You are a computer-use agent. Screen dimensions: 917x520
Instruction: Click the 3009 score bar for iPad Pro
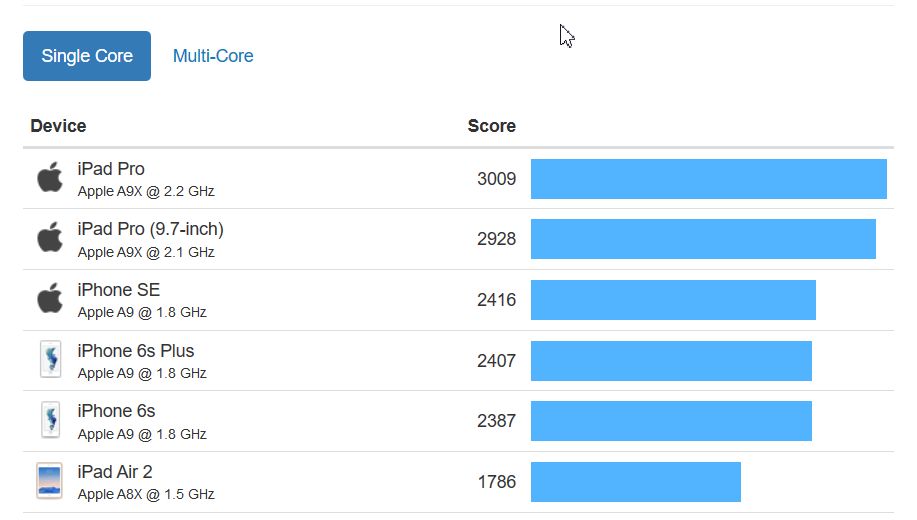[x=709, y=179]
